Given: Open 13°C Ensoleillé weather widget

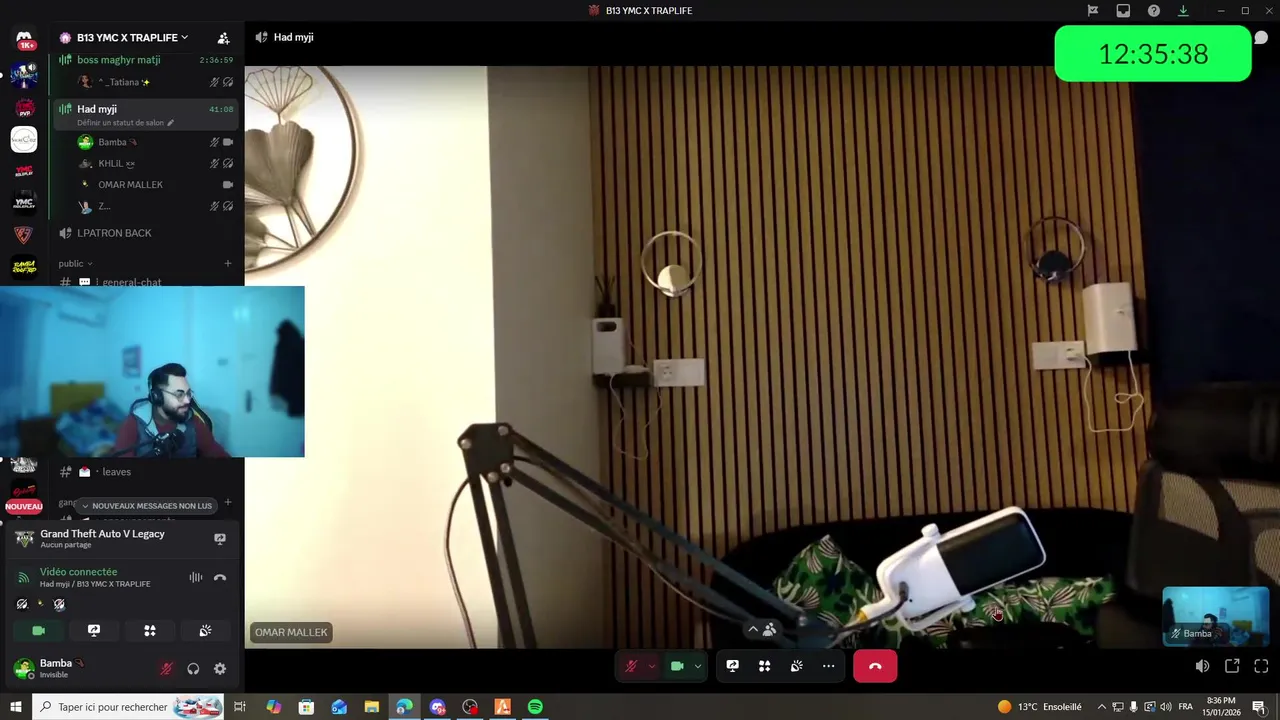Looking at the screenshot, I should 1039,707.
